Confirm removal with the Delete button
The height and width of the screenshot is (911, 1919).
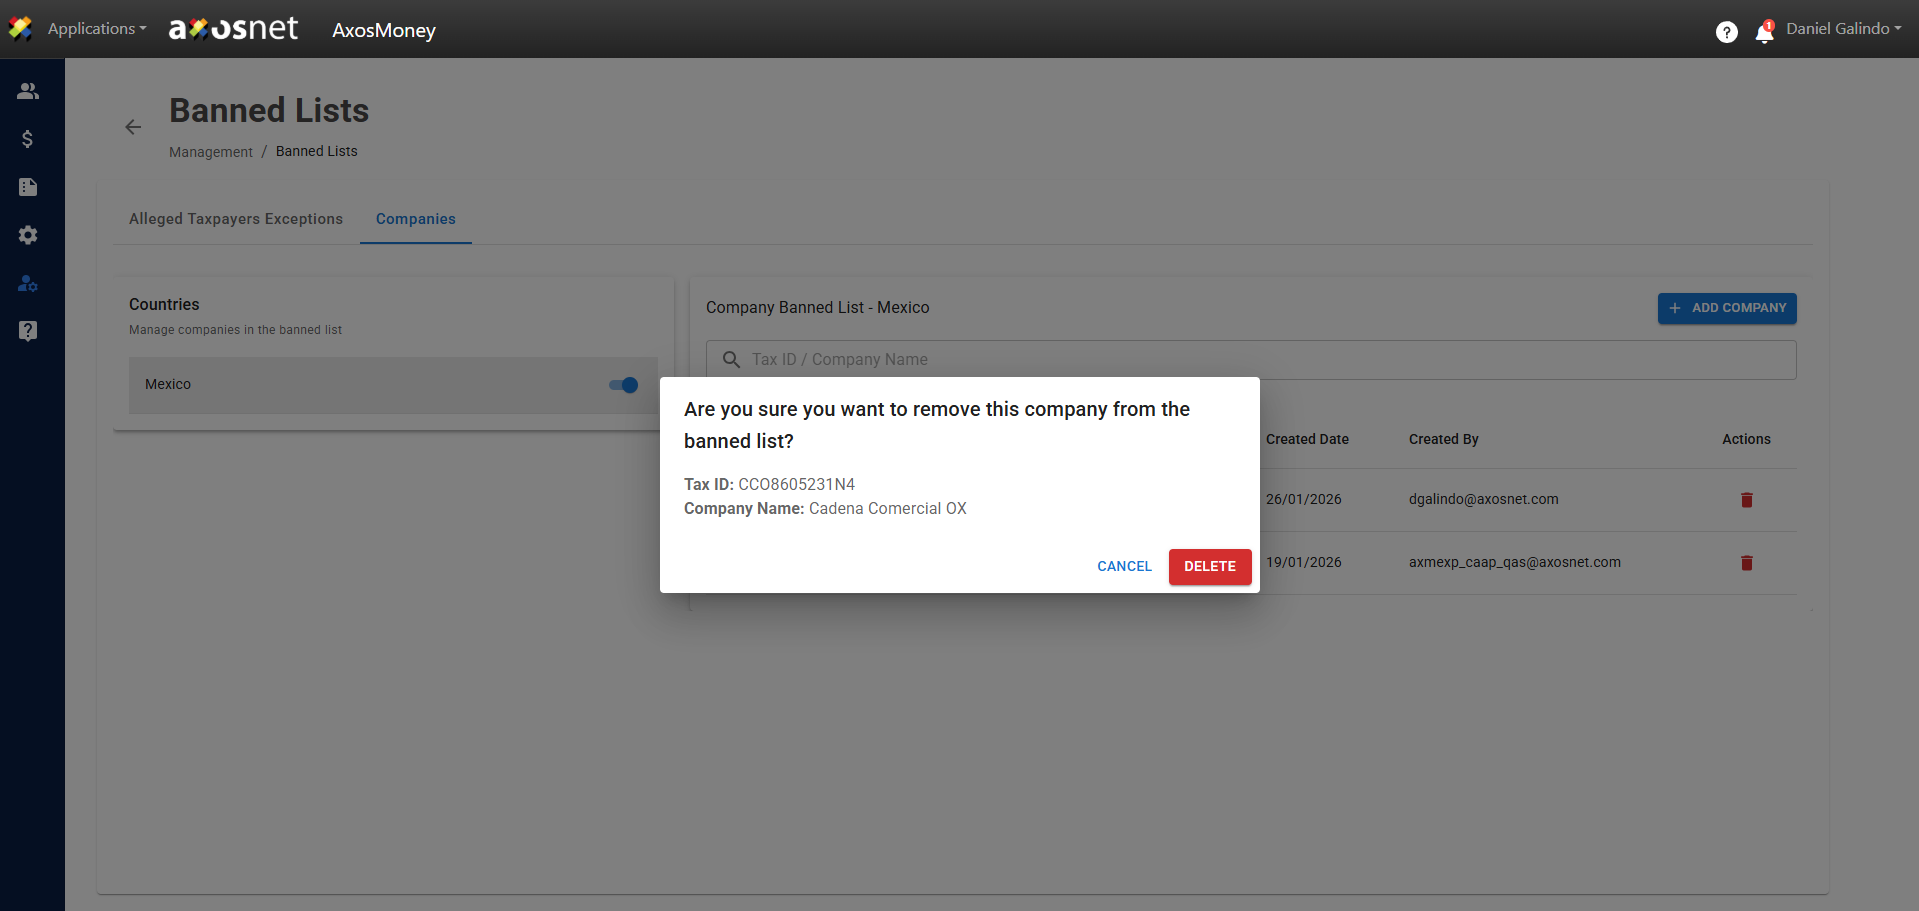(x=1209, y=566)
